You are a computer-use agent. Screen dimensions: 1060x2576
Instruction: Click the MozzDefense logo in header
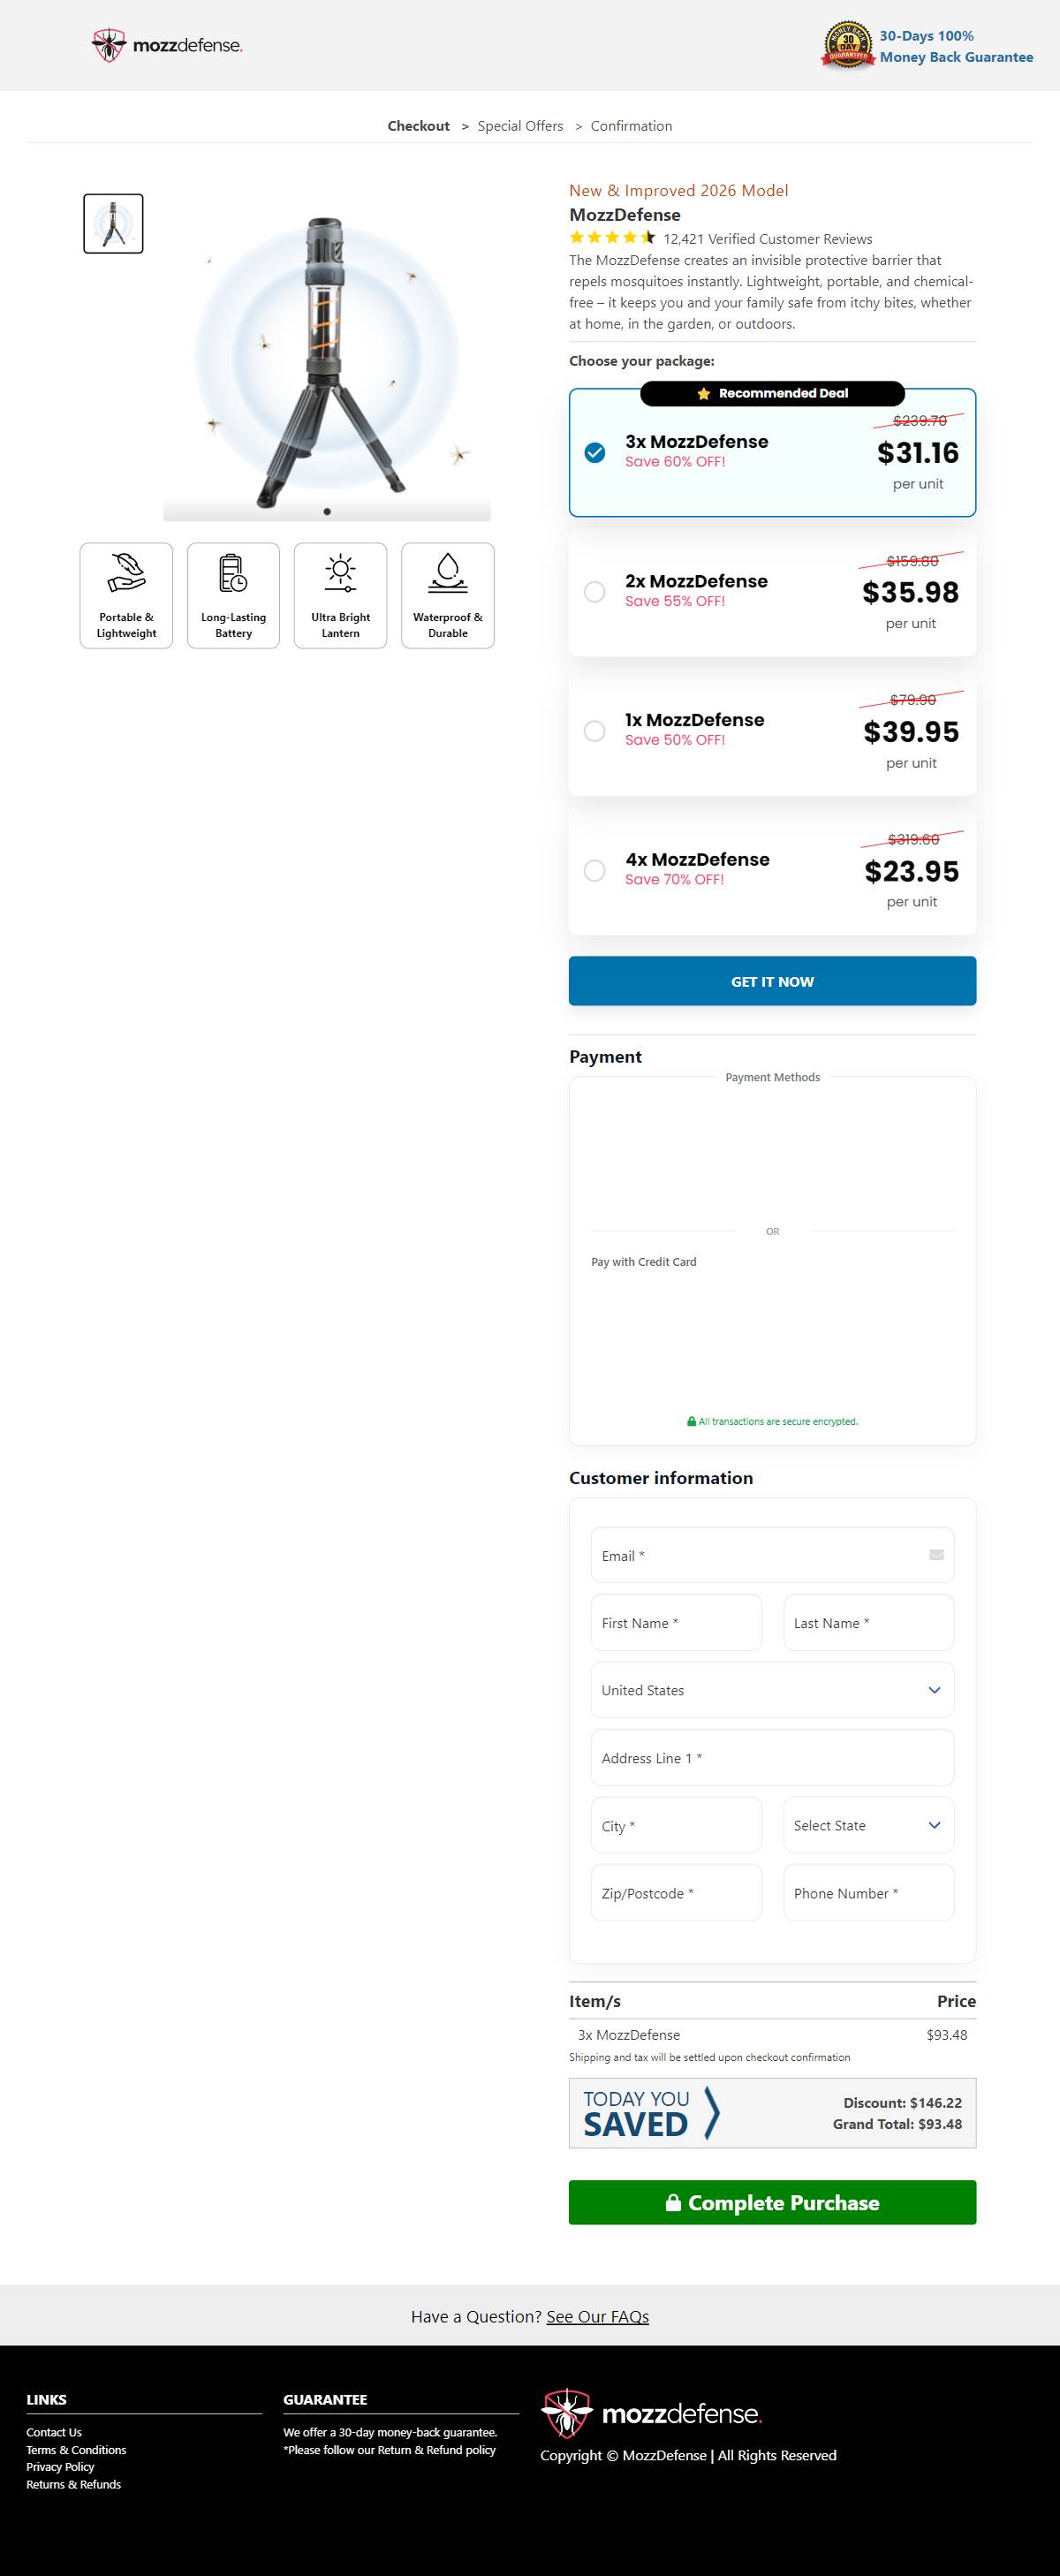click(167, 45)
